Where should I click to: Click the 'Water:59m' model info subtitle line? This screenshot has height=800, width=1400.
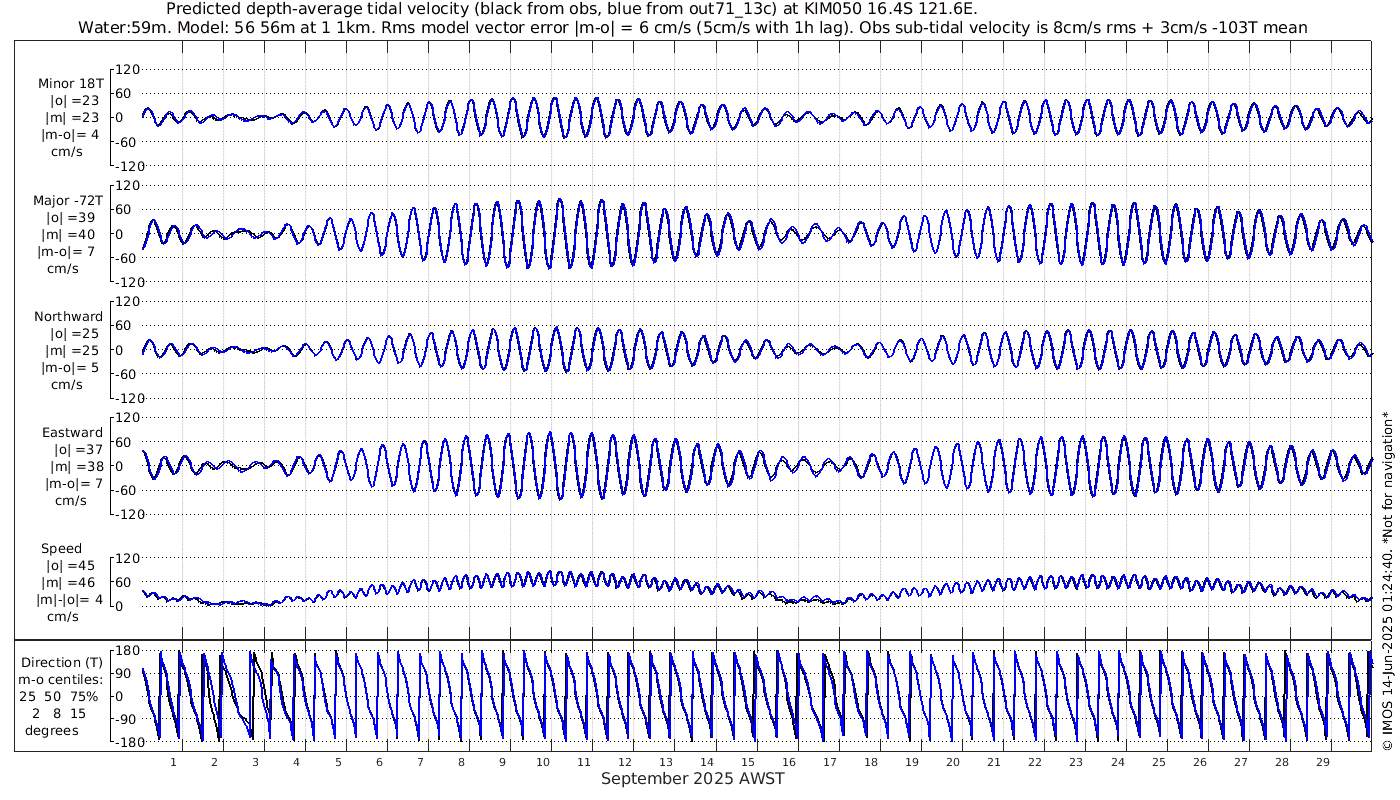click(692, 28)
